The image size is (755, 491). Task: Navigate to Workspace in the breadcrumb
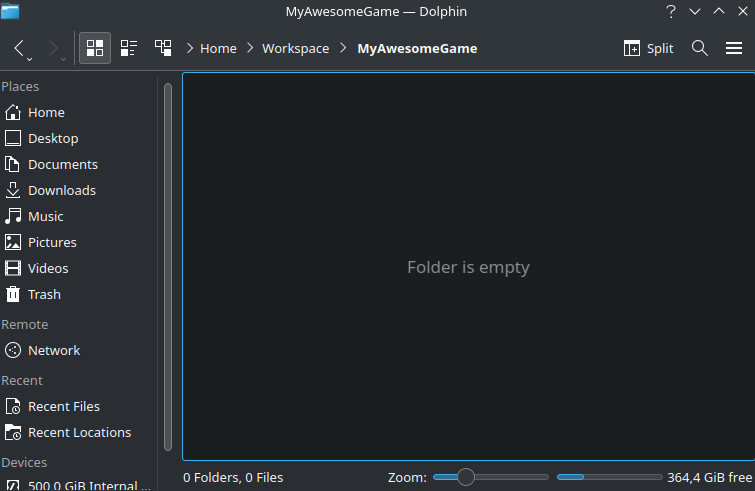click(296, 48)
